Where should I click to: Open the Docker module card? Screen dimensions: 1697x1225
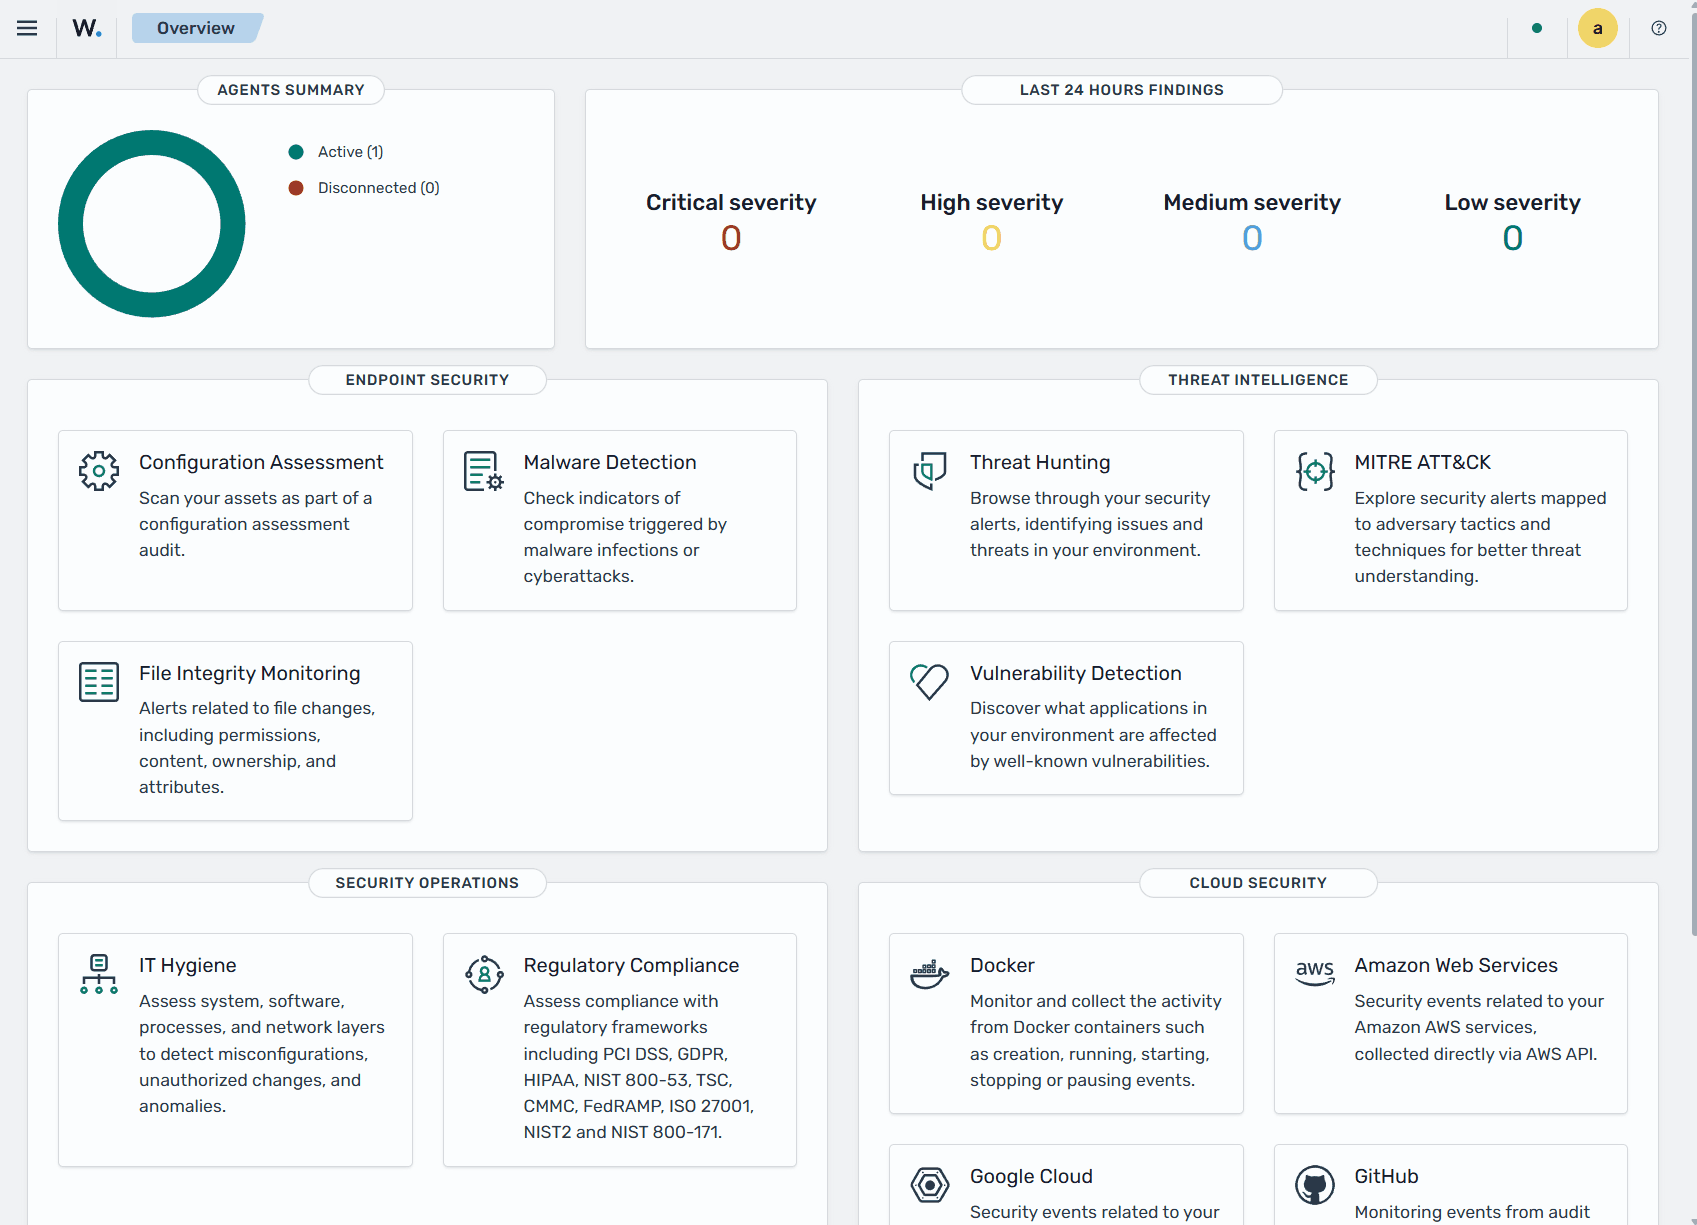(x=1066, y=1023)
